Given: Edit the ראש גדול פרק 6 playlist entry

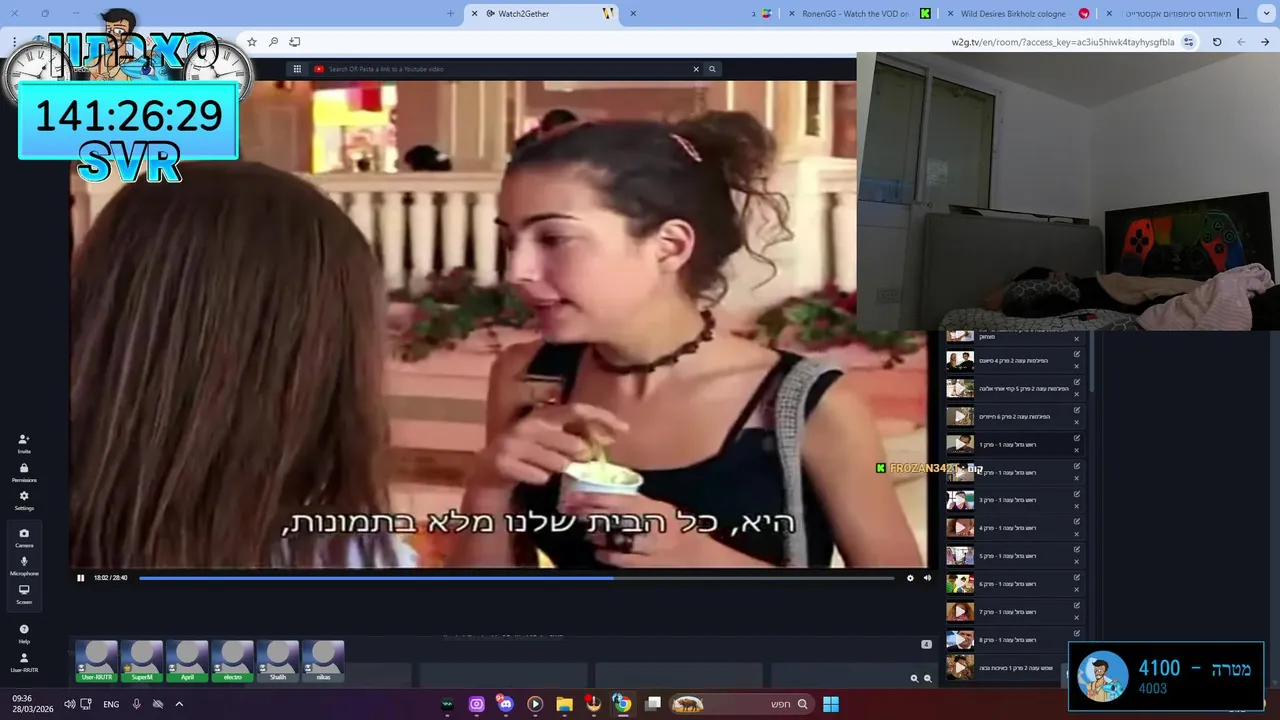Looking at the screenshot, I should tap(1077, 578).
